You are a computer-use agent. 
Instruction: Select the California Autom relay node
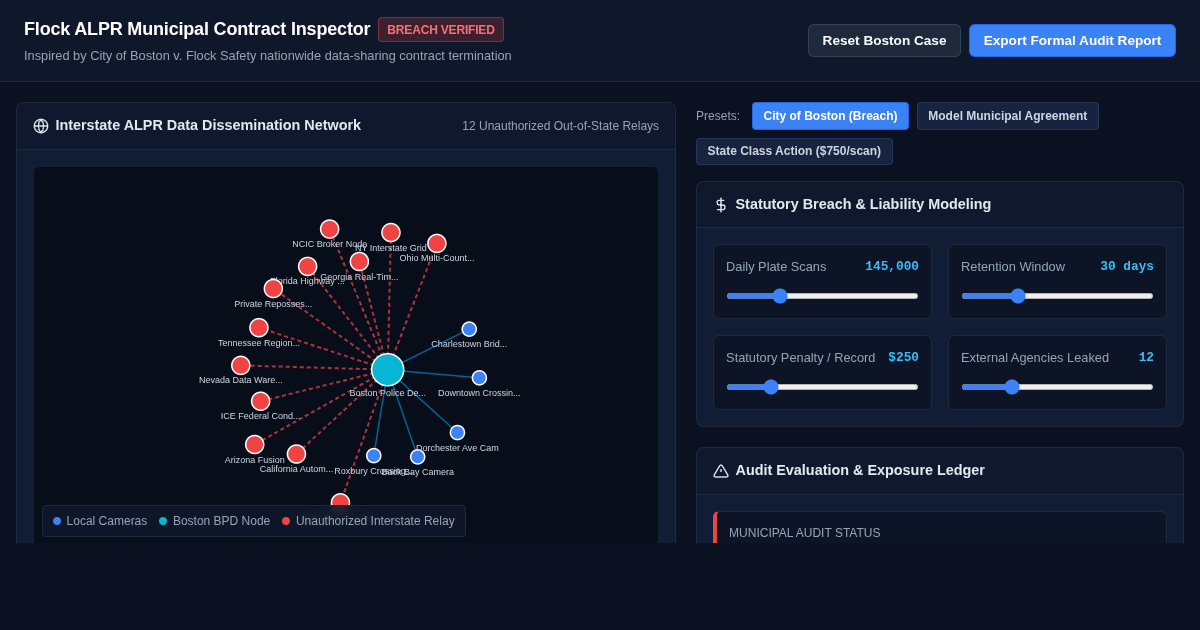click(x=297, y=454)
